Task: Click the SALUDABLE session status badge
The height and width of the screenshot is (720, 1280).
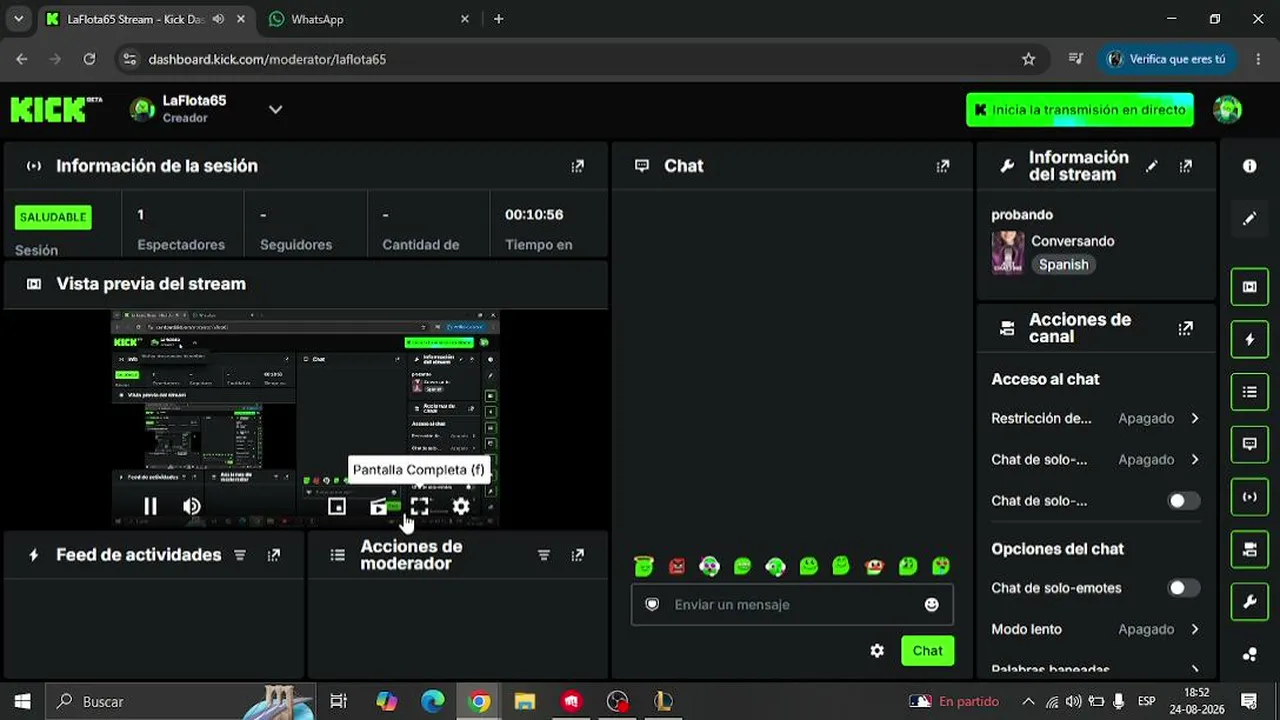Action: [53, 217]
